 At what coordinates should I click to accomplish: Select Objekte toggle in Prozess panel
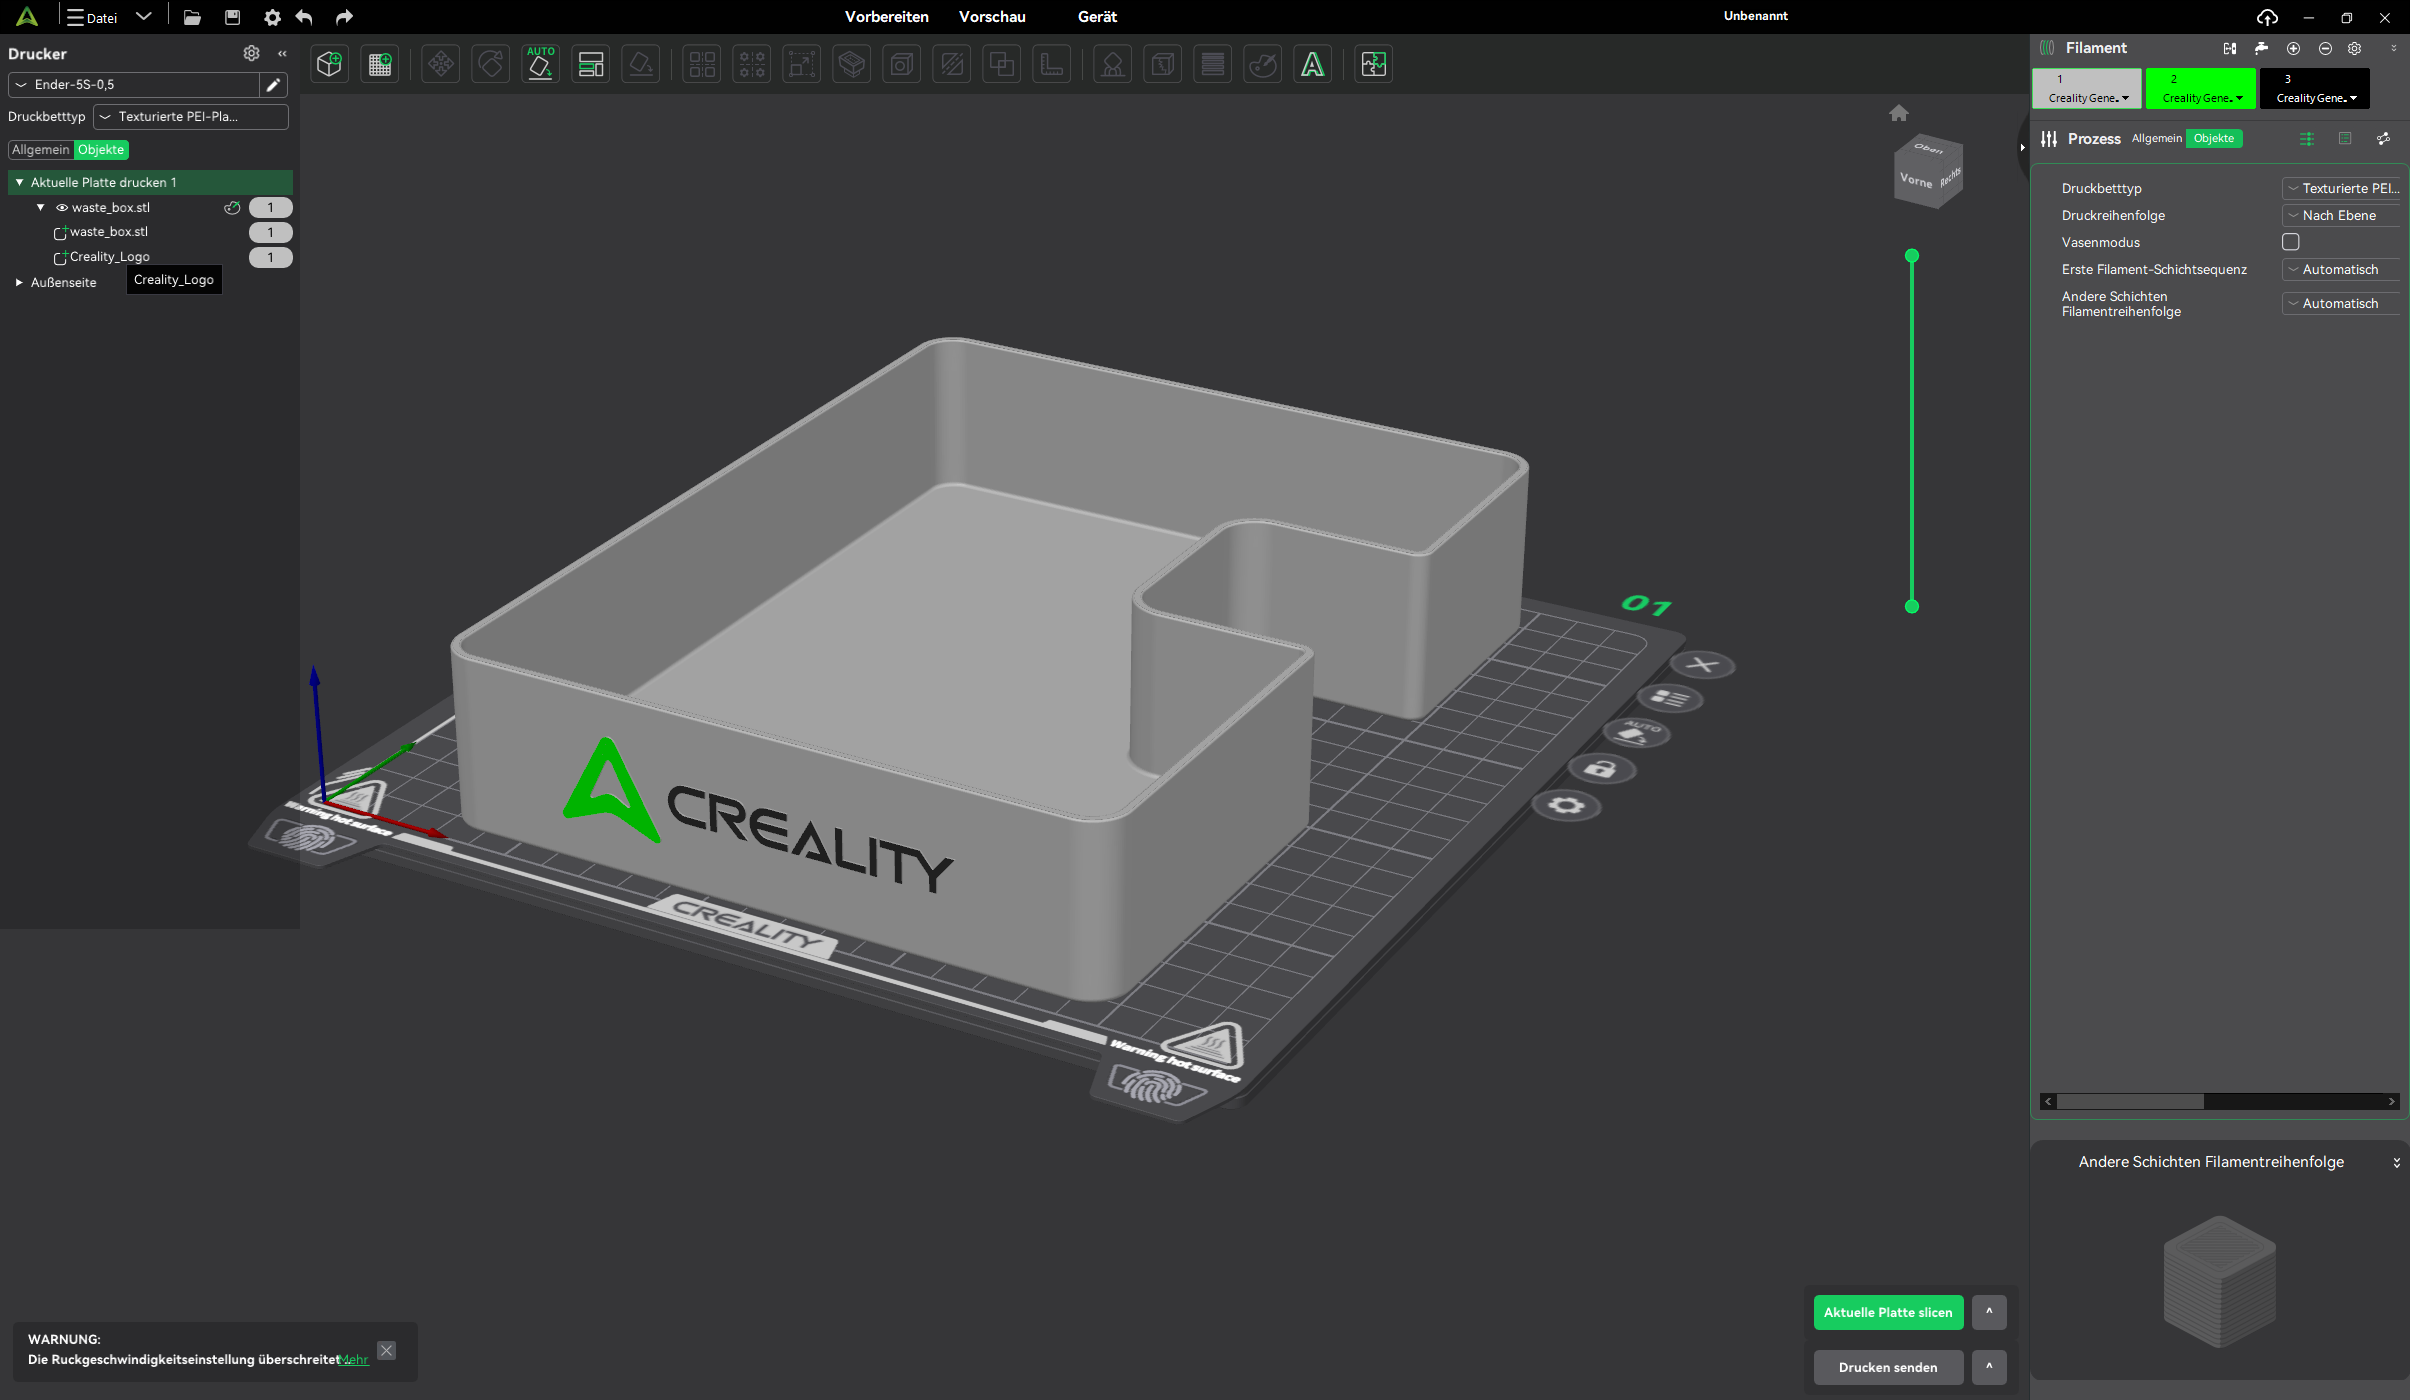(2214, 139)
